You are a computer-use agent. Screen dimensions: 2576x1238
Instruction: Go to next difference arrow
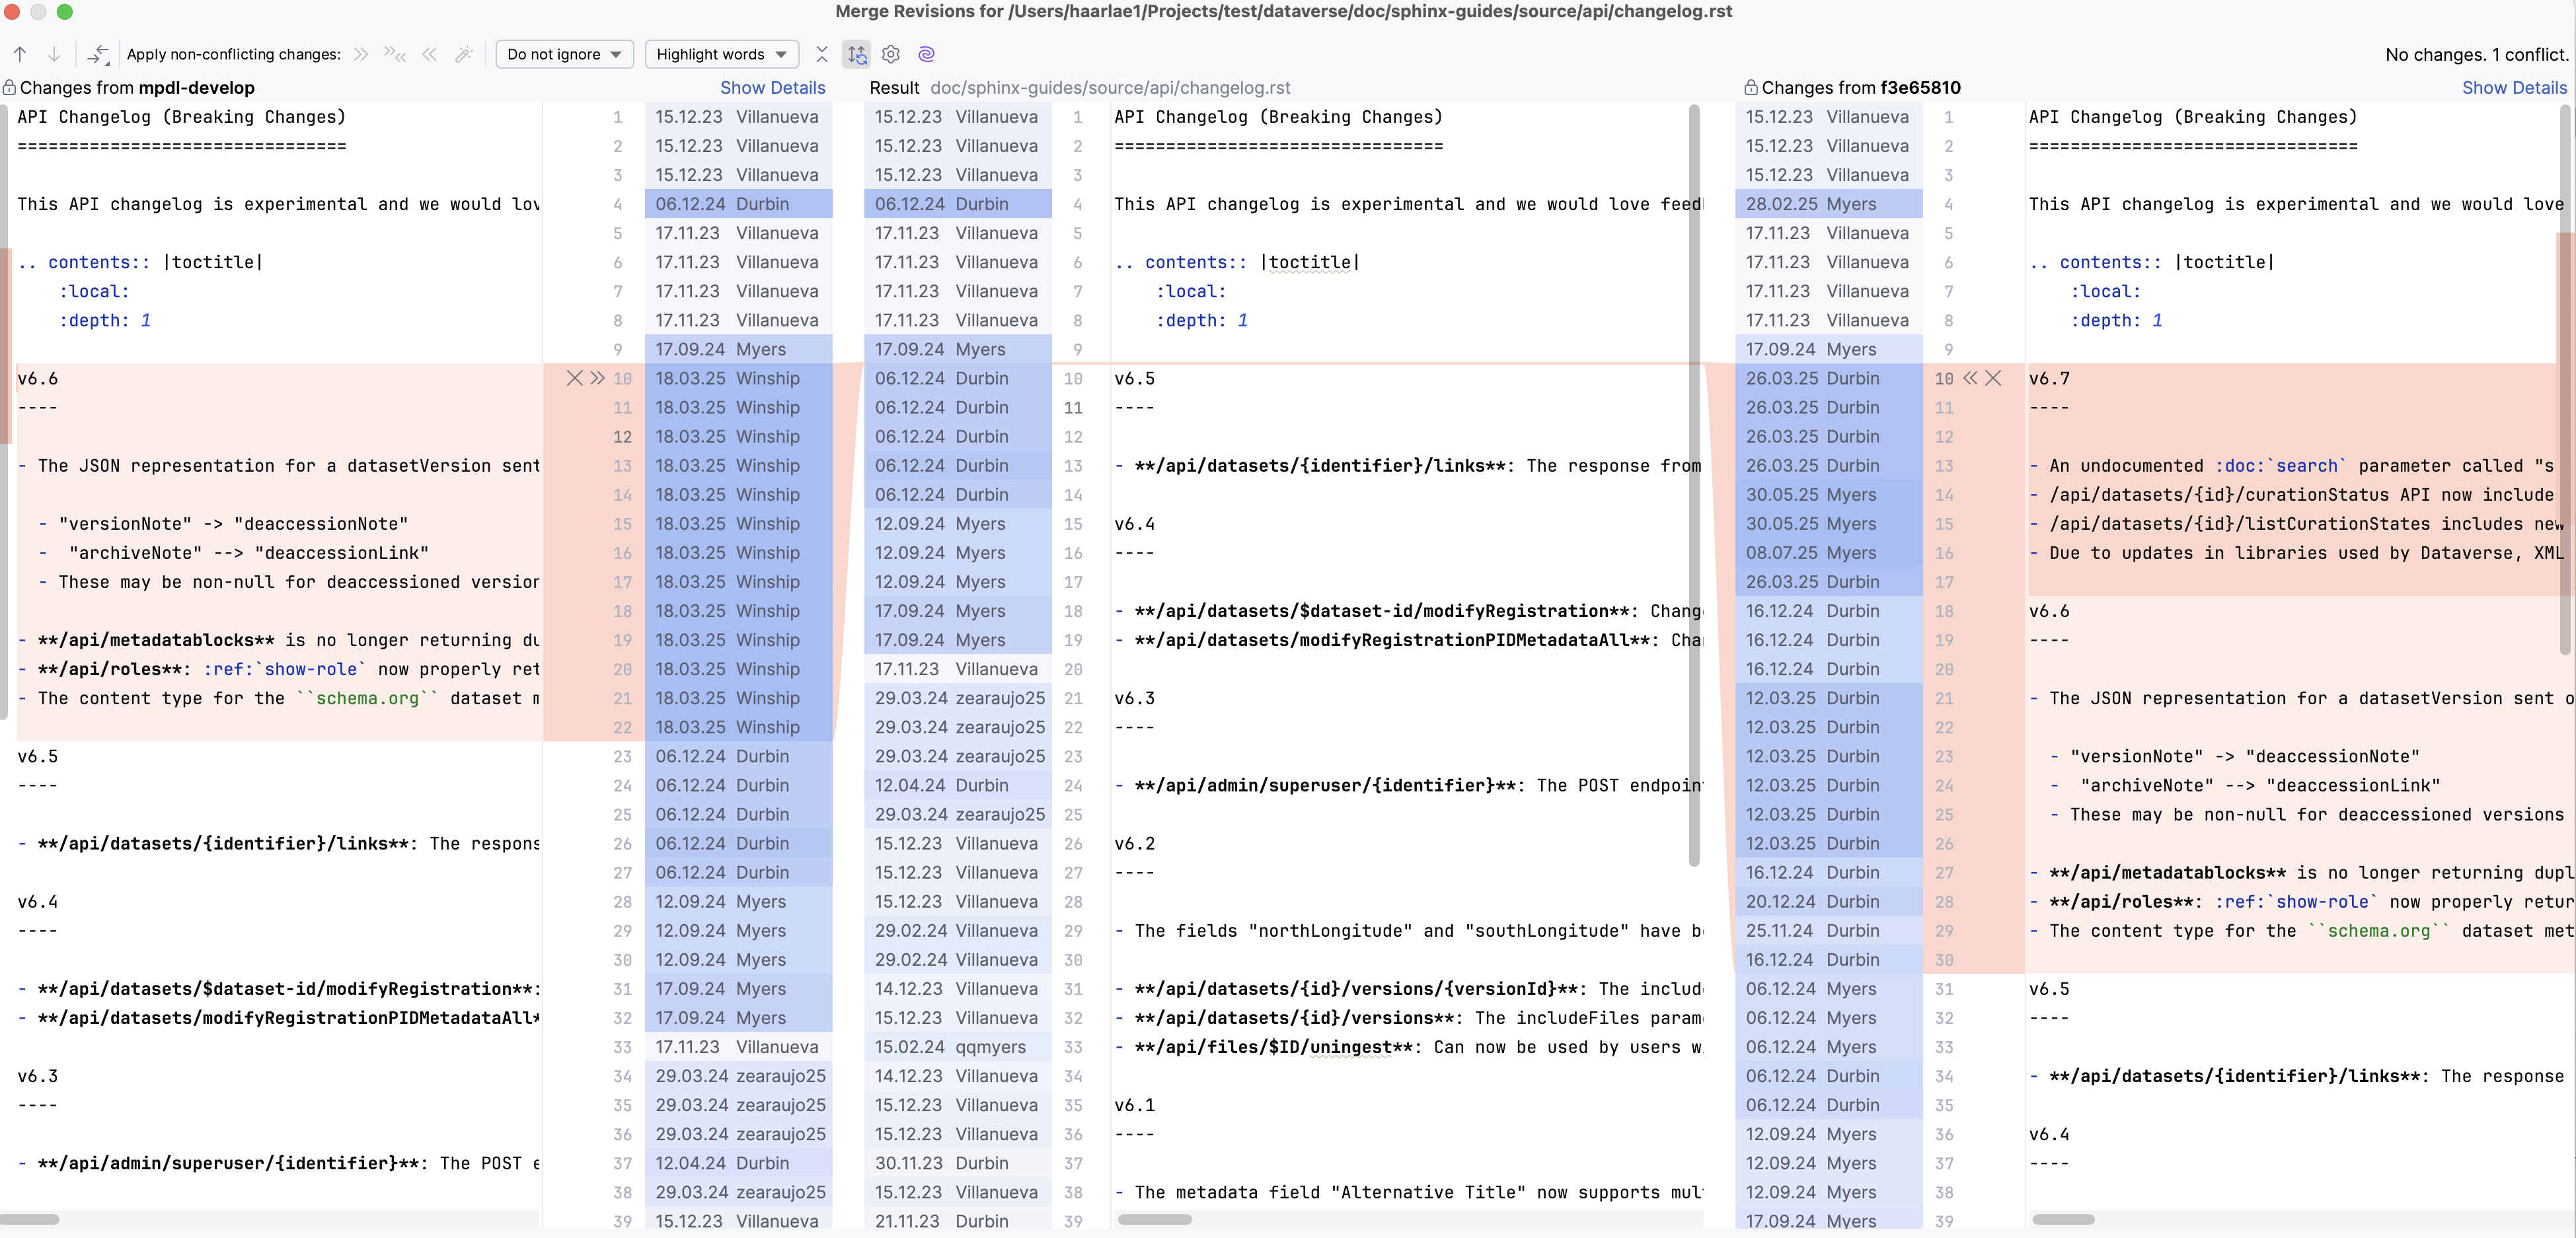click(54, 54)
